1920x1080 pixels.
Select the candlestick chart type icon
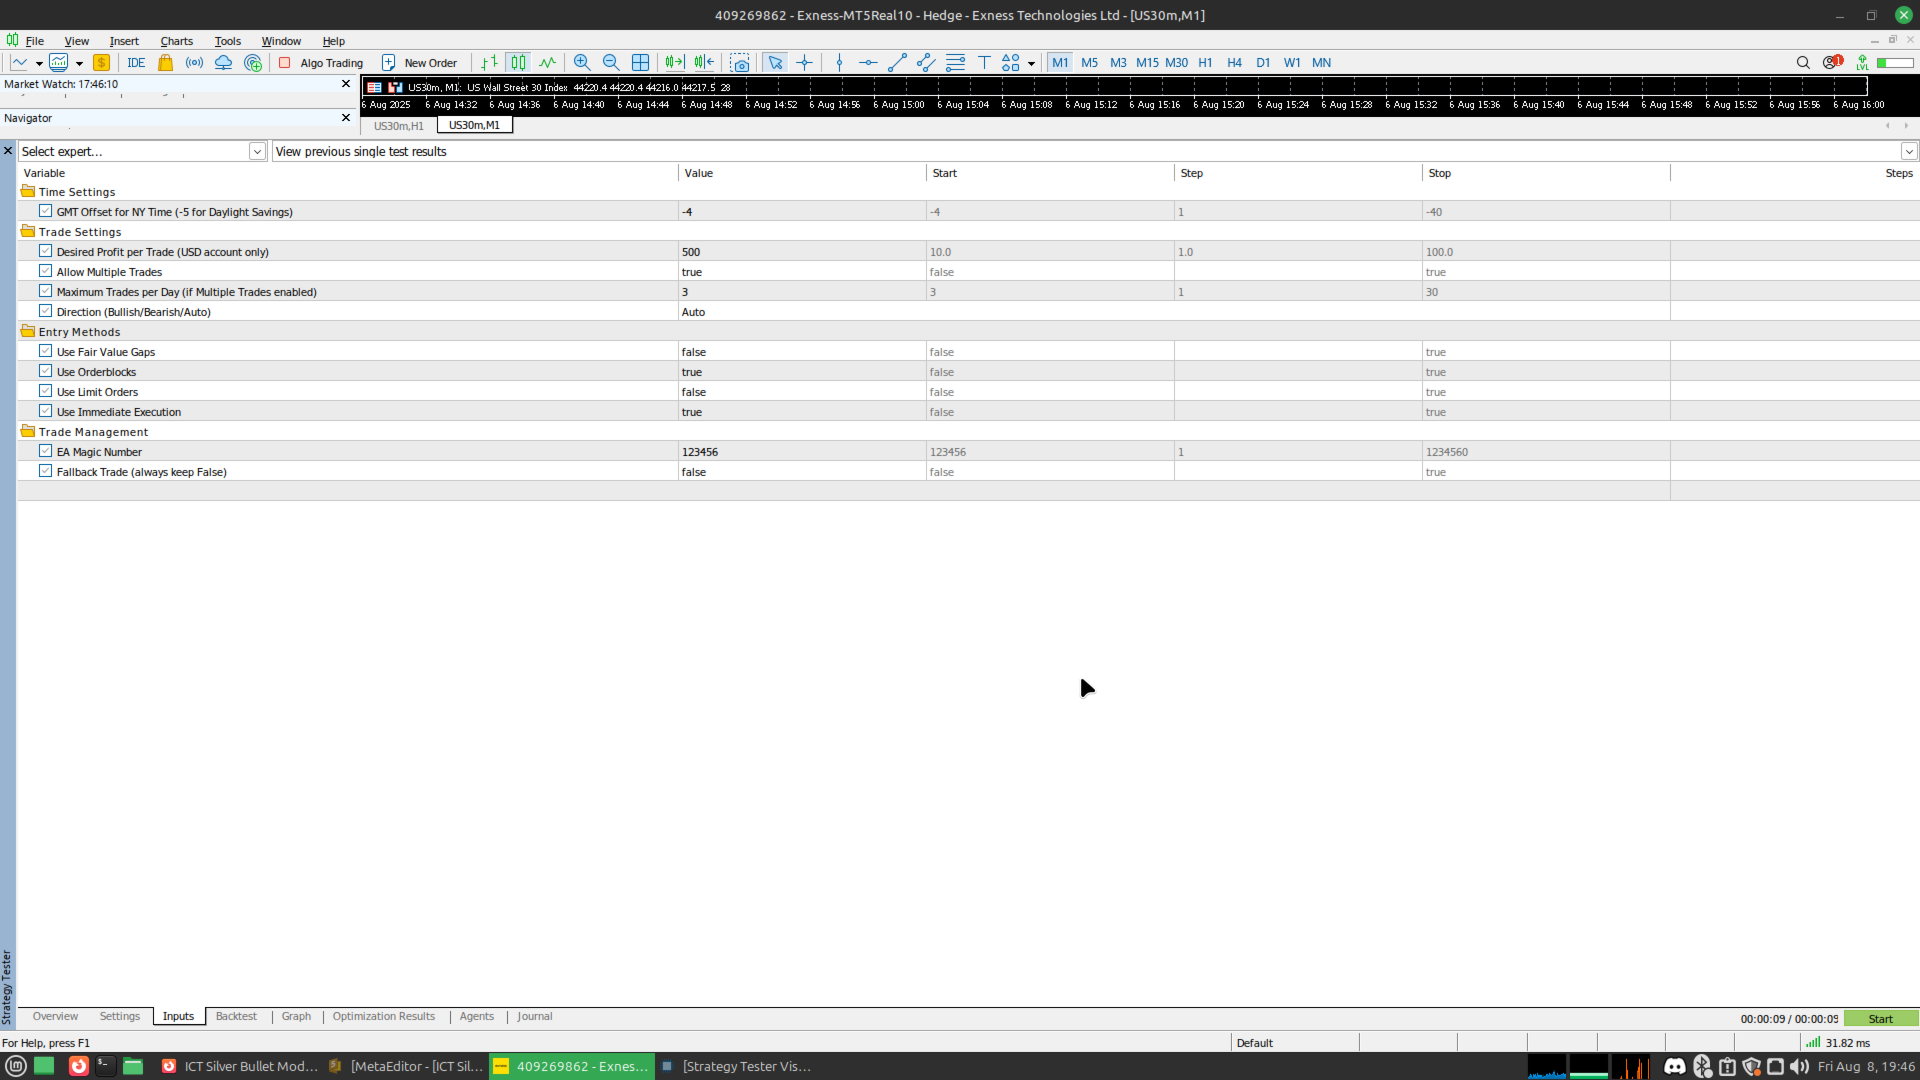click(x=518, y=62)
